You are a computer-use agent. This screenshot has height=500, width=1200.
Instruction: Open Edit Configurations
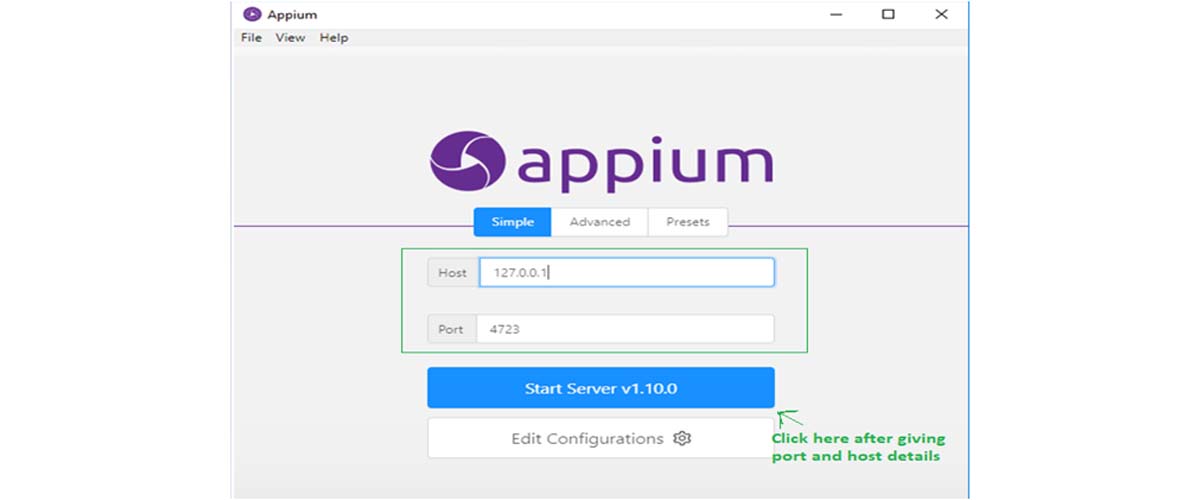(x=601, y=438)
